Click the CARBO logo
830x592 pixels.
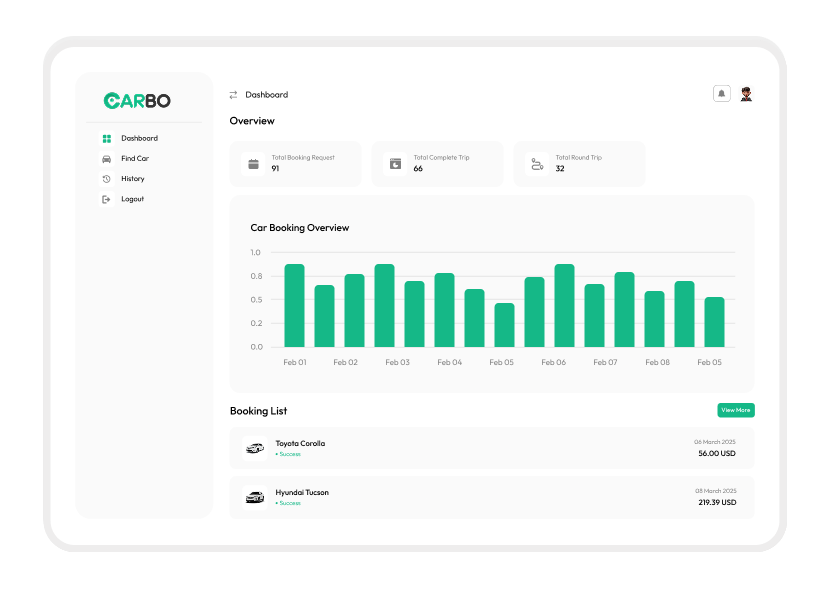(137, 101)
